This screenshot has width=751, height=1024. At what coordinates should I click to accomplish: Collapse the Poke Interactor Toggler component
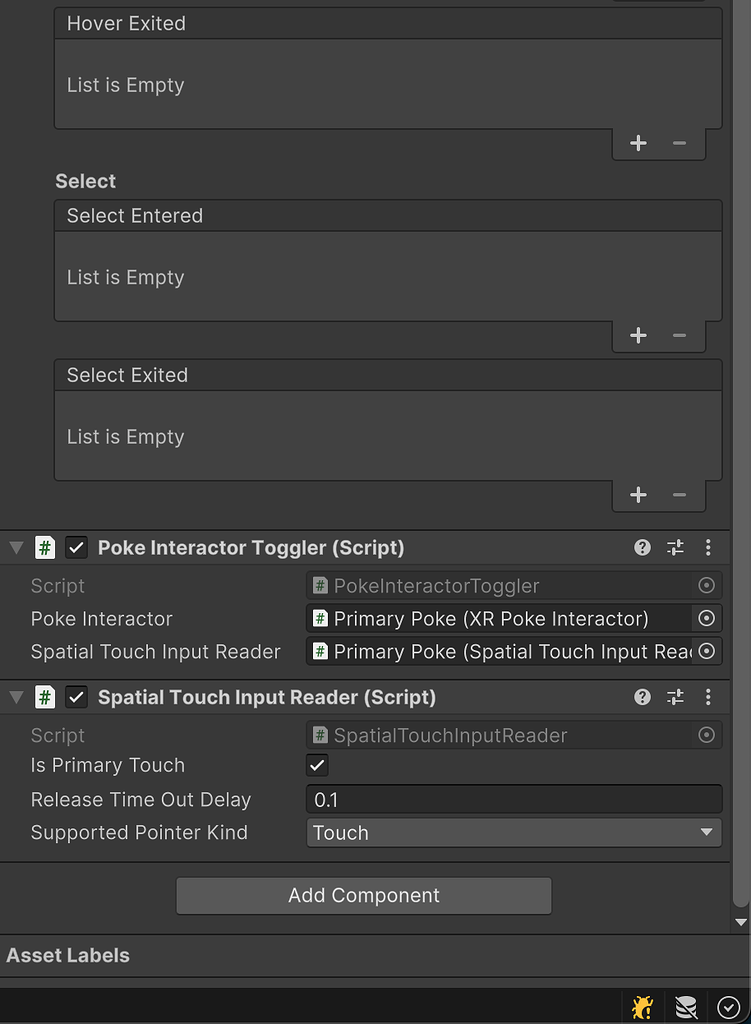pos(16,548)
